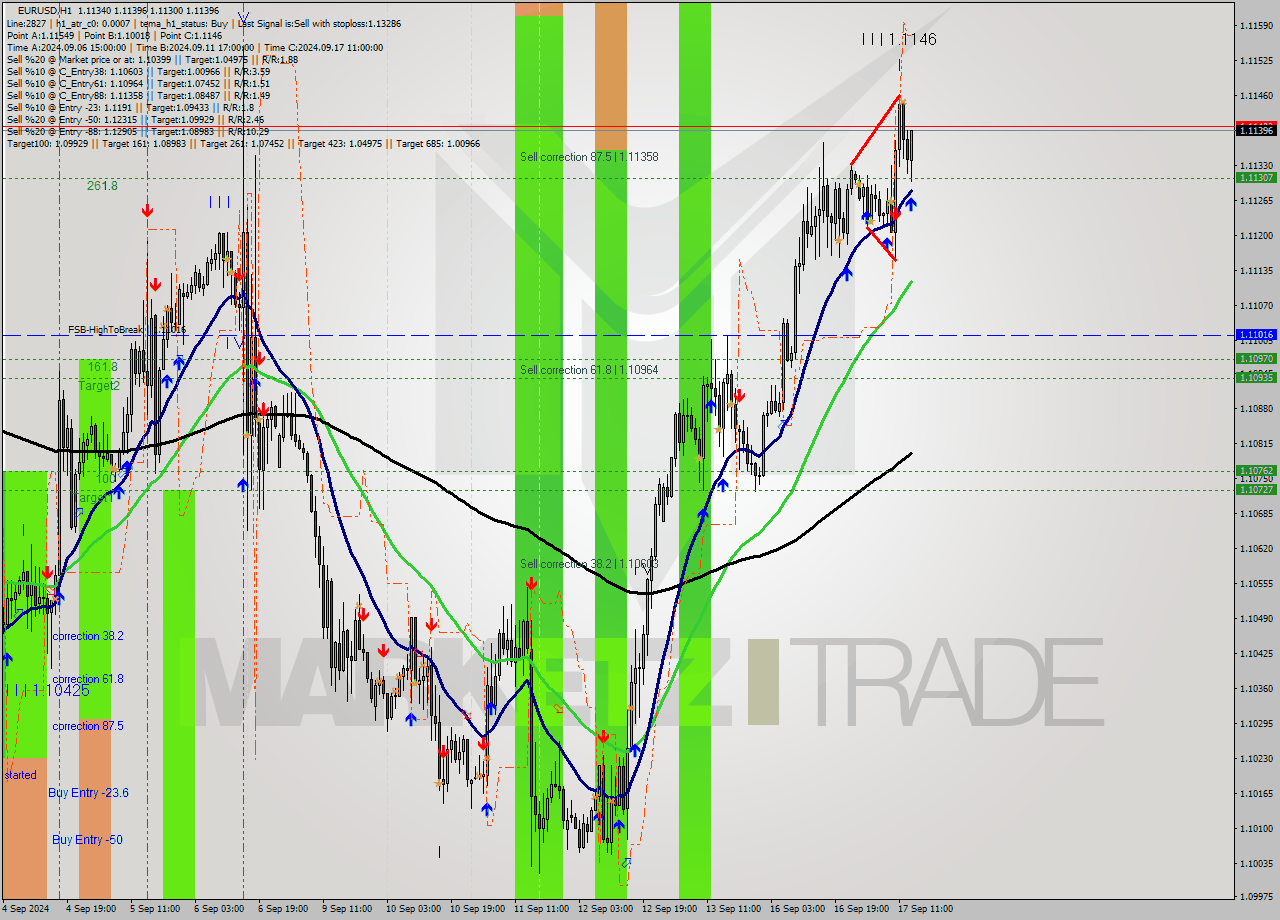Click the blue 'correction 61.8' label
1280x920 pixels.
point(88,679)
